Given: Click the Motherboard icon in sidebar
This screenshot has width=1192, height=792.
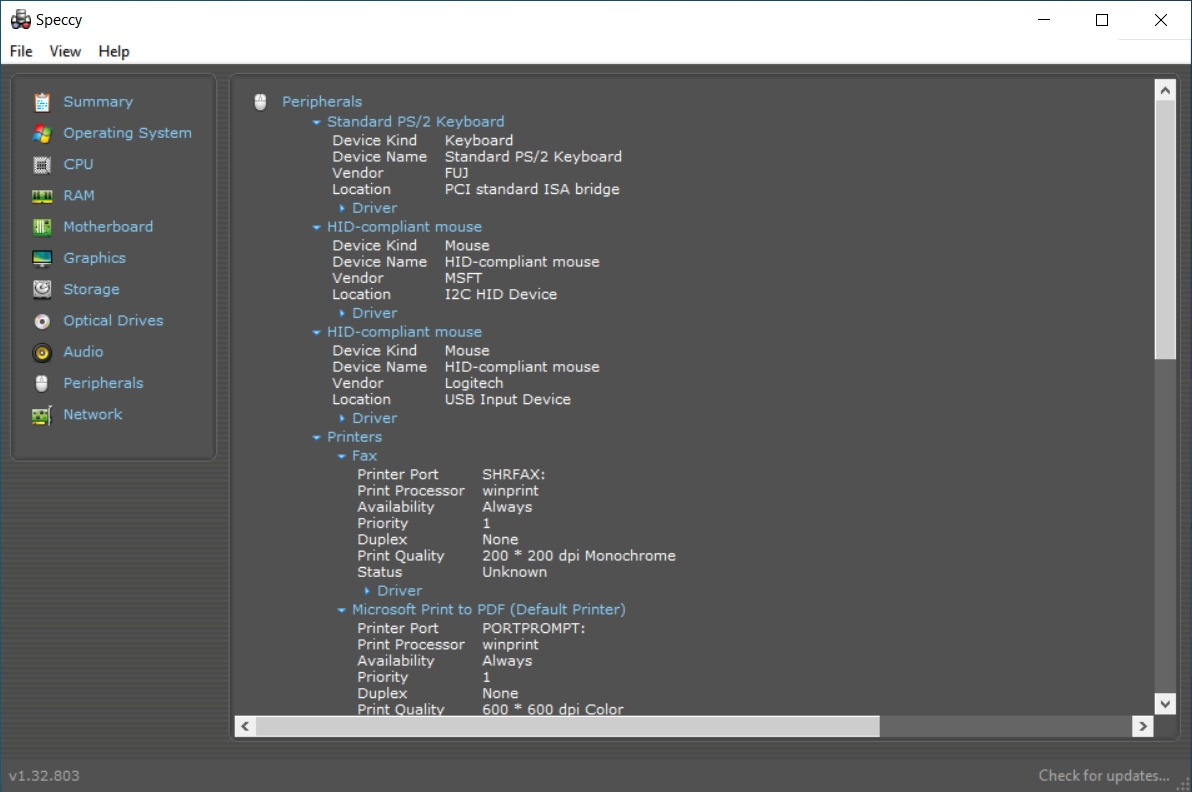Looking at the screenshot, I should [x=42, y=227].
